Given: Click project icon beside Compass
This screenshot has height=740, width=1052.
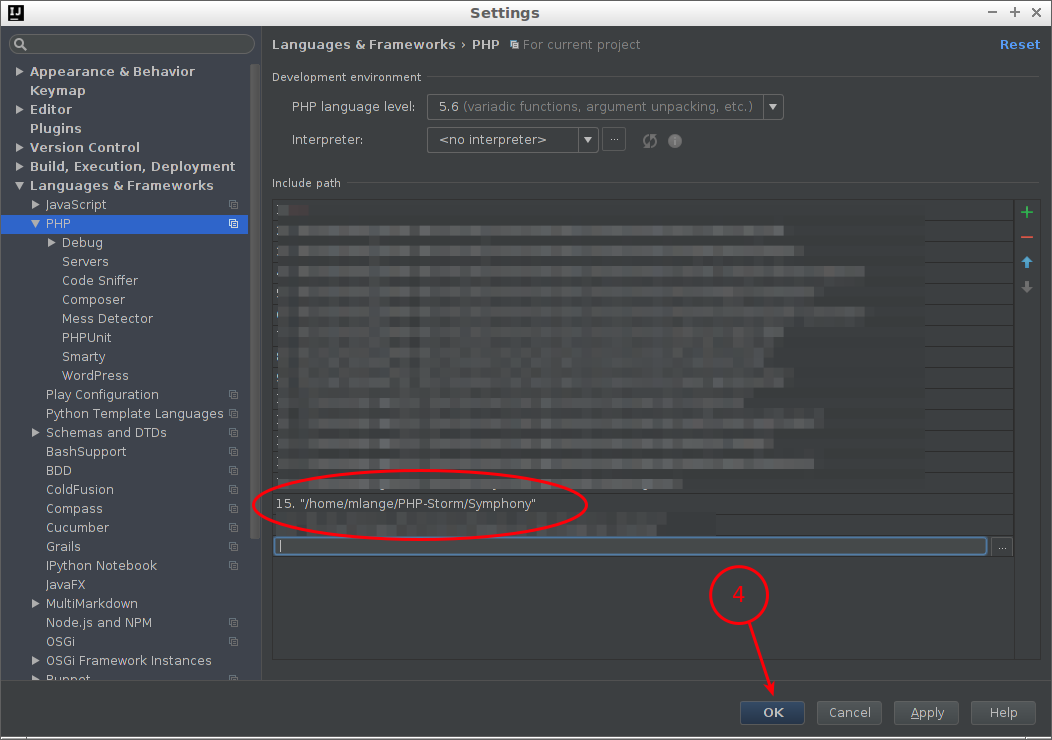Looking at the screenshot, I should tap(233, 509).
